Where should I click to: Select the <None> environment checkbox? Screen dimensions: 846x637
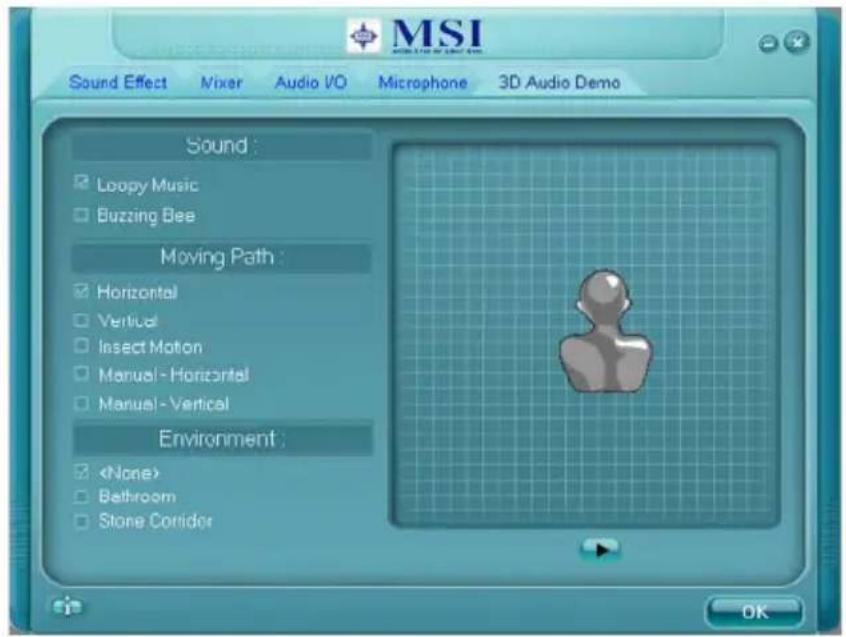81,472
